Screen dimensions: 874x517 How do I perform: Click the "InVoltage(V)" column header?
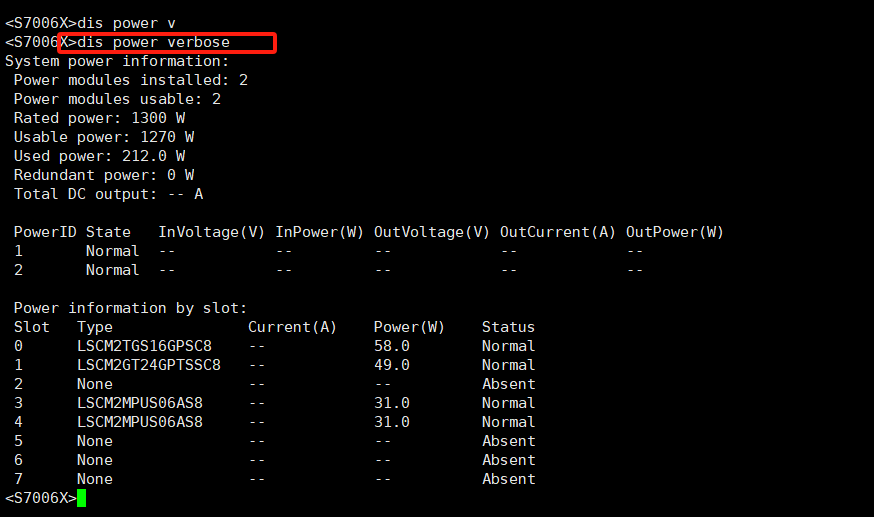tap(211, 232)
